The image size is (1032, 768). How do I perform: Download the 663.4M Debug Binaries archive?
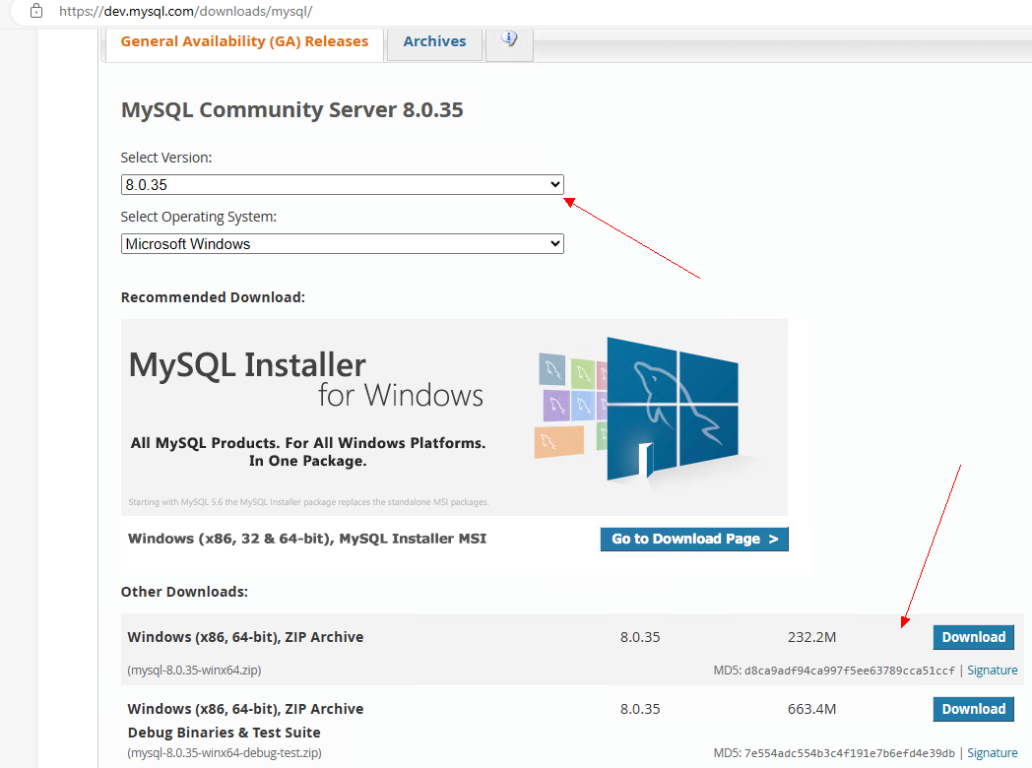(x=973, y=709)
